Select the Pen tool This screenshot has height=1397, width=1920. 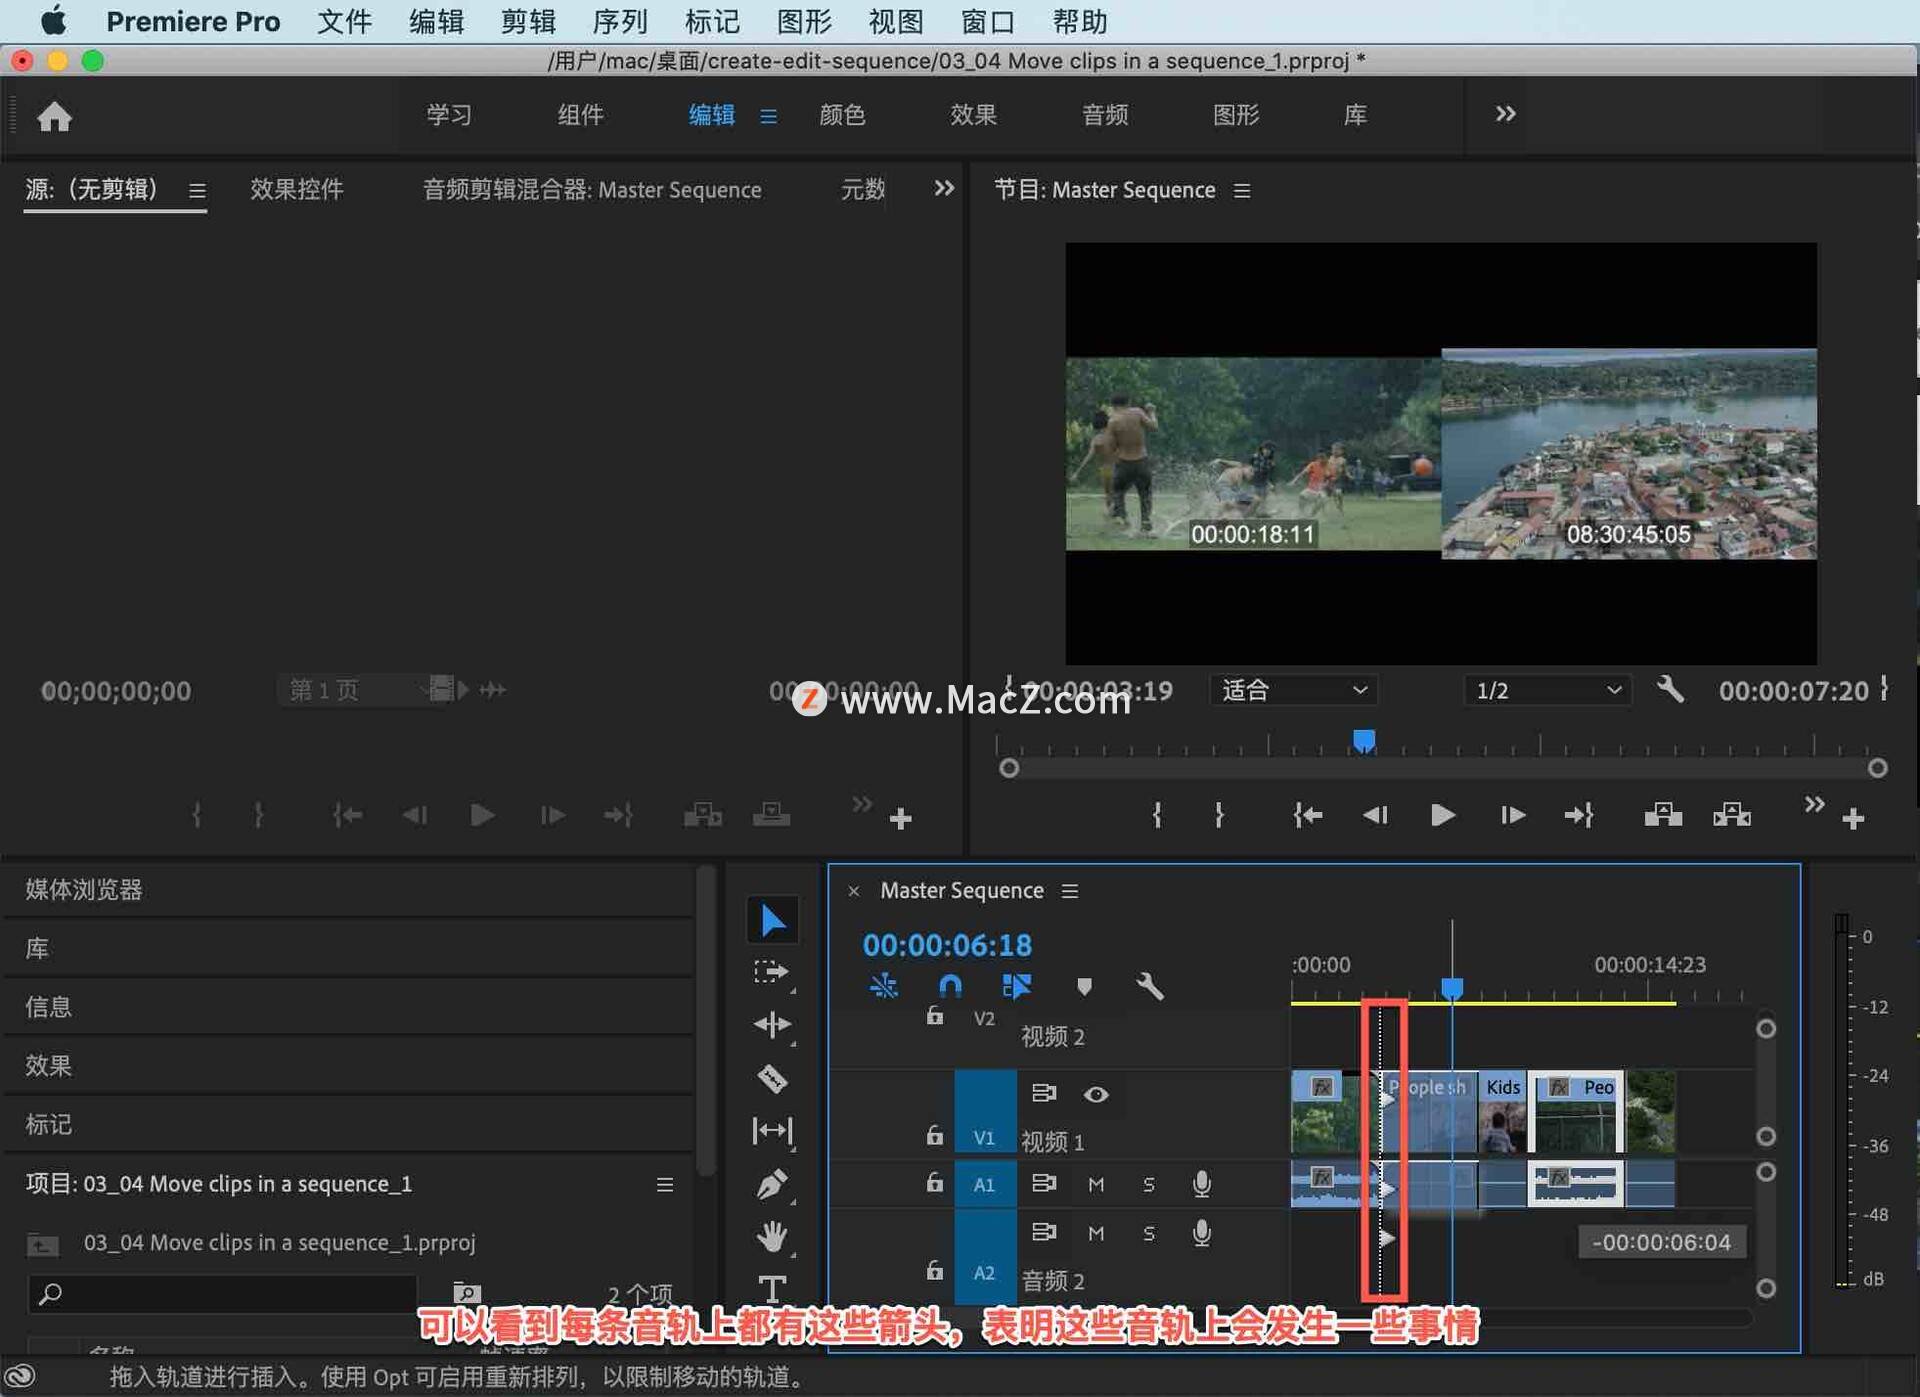772,1184
